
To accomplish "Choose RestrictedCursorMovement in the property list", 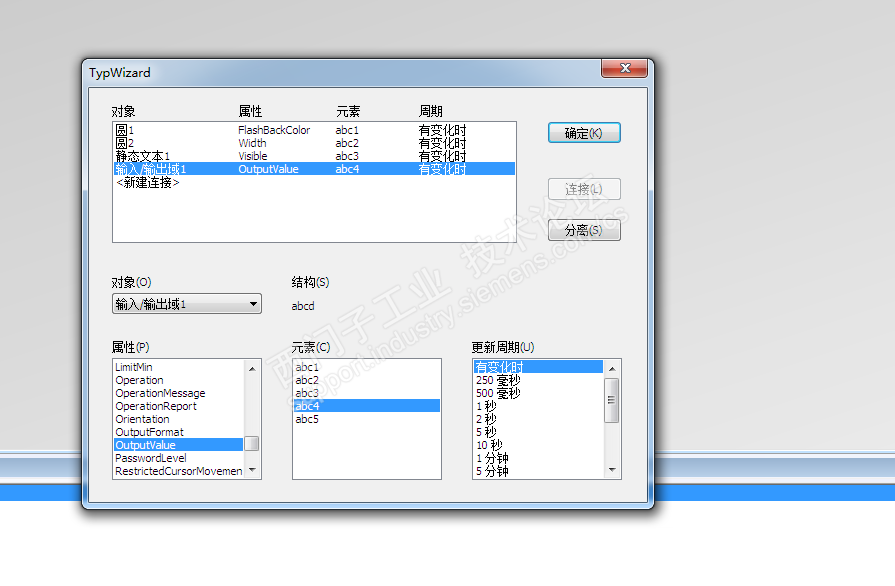I will (x=179, y=471).
